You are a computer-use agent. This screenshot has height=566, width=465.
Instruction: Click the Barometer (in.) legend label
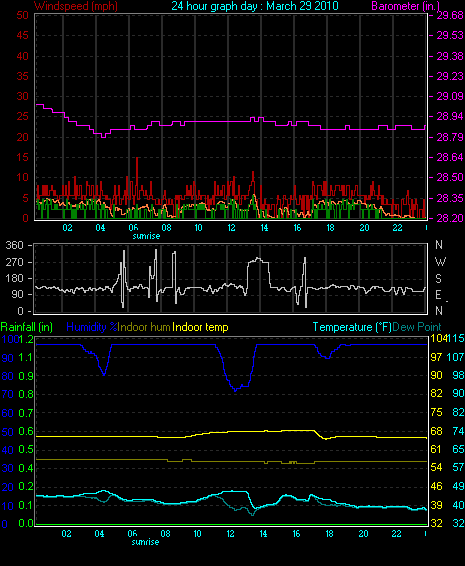point(406,6)
